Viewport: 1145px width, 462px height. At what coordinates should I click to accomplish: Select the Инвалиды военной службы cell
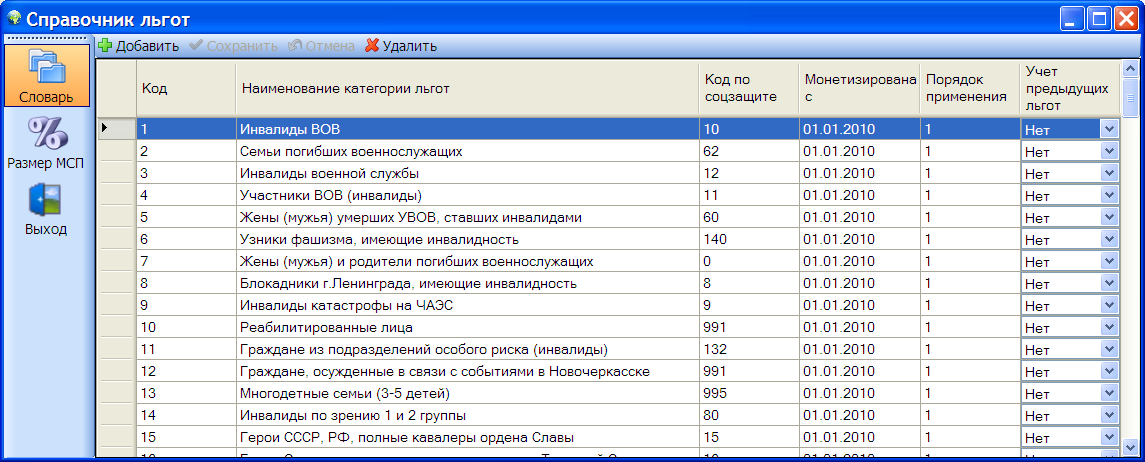[x=466, y=173]
